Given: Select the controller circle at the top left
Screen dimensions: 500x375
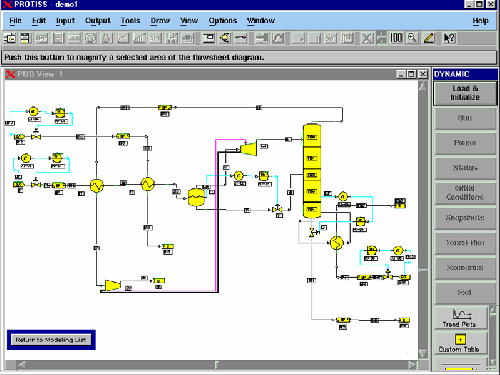Looking at the screenshot, I should (33, 111).
